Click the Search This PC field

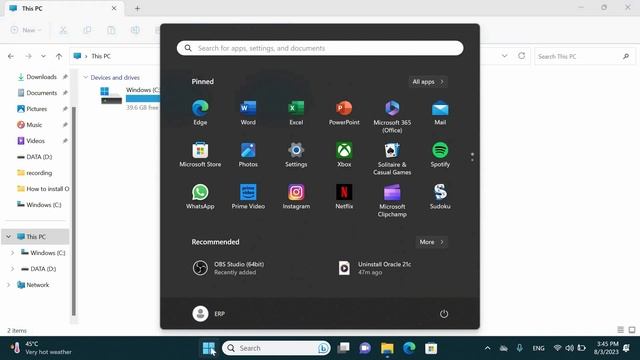[x=584, y=56]
